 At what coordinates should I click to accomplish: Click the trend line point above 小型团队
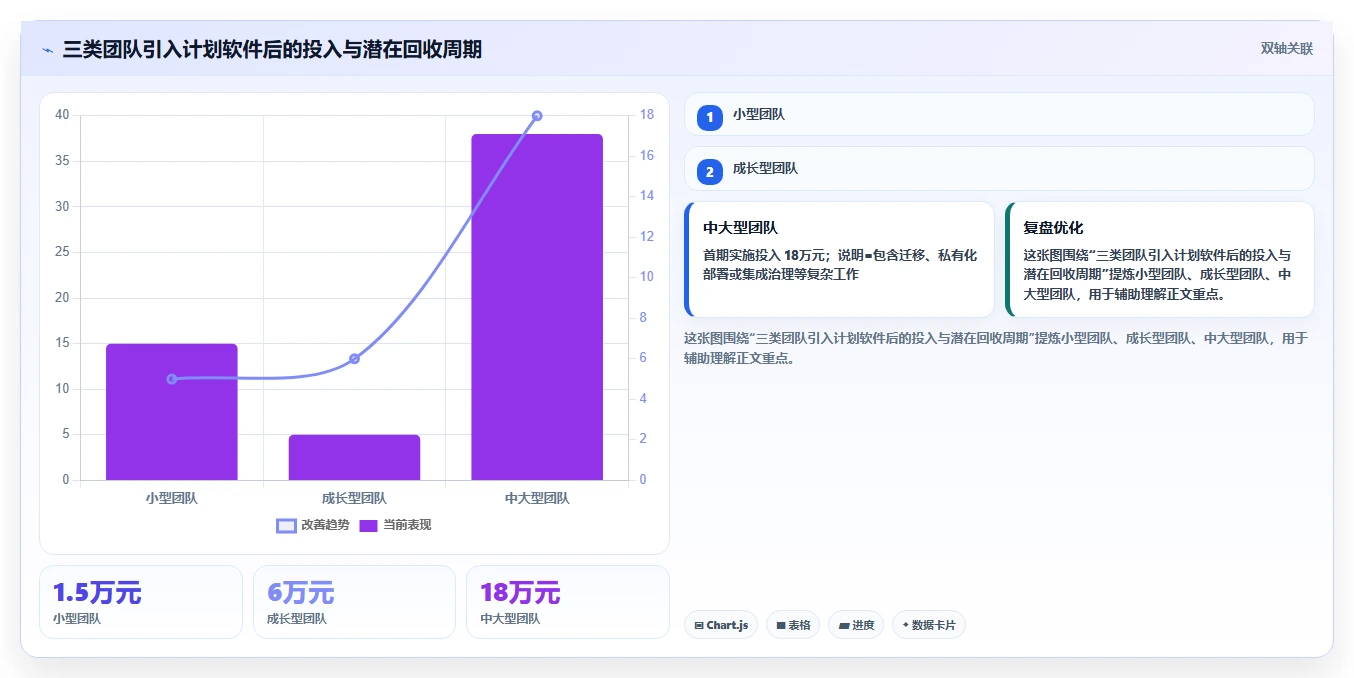click(x=172, y=379)
